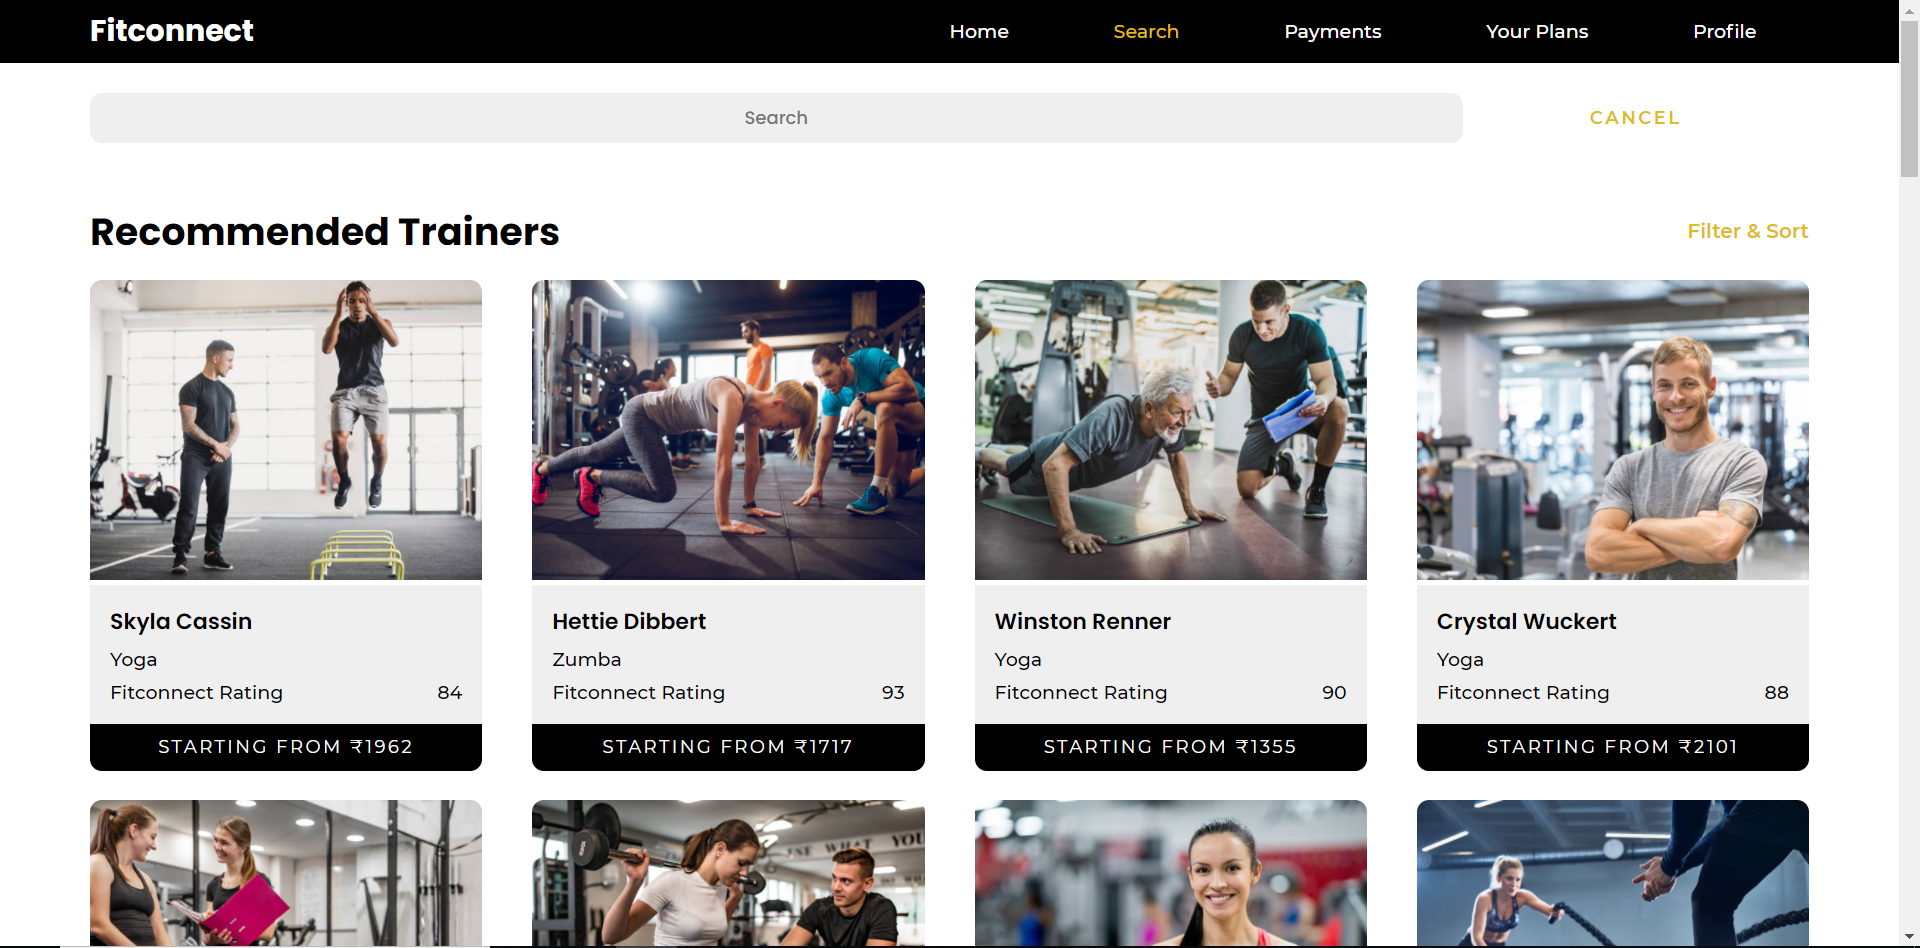This screenshot has height=948, width=1920.
Task: Open the Profile page
Action: click(x=1724, y=31)
